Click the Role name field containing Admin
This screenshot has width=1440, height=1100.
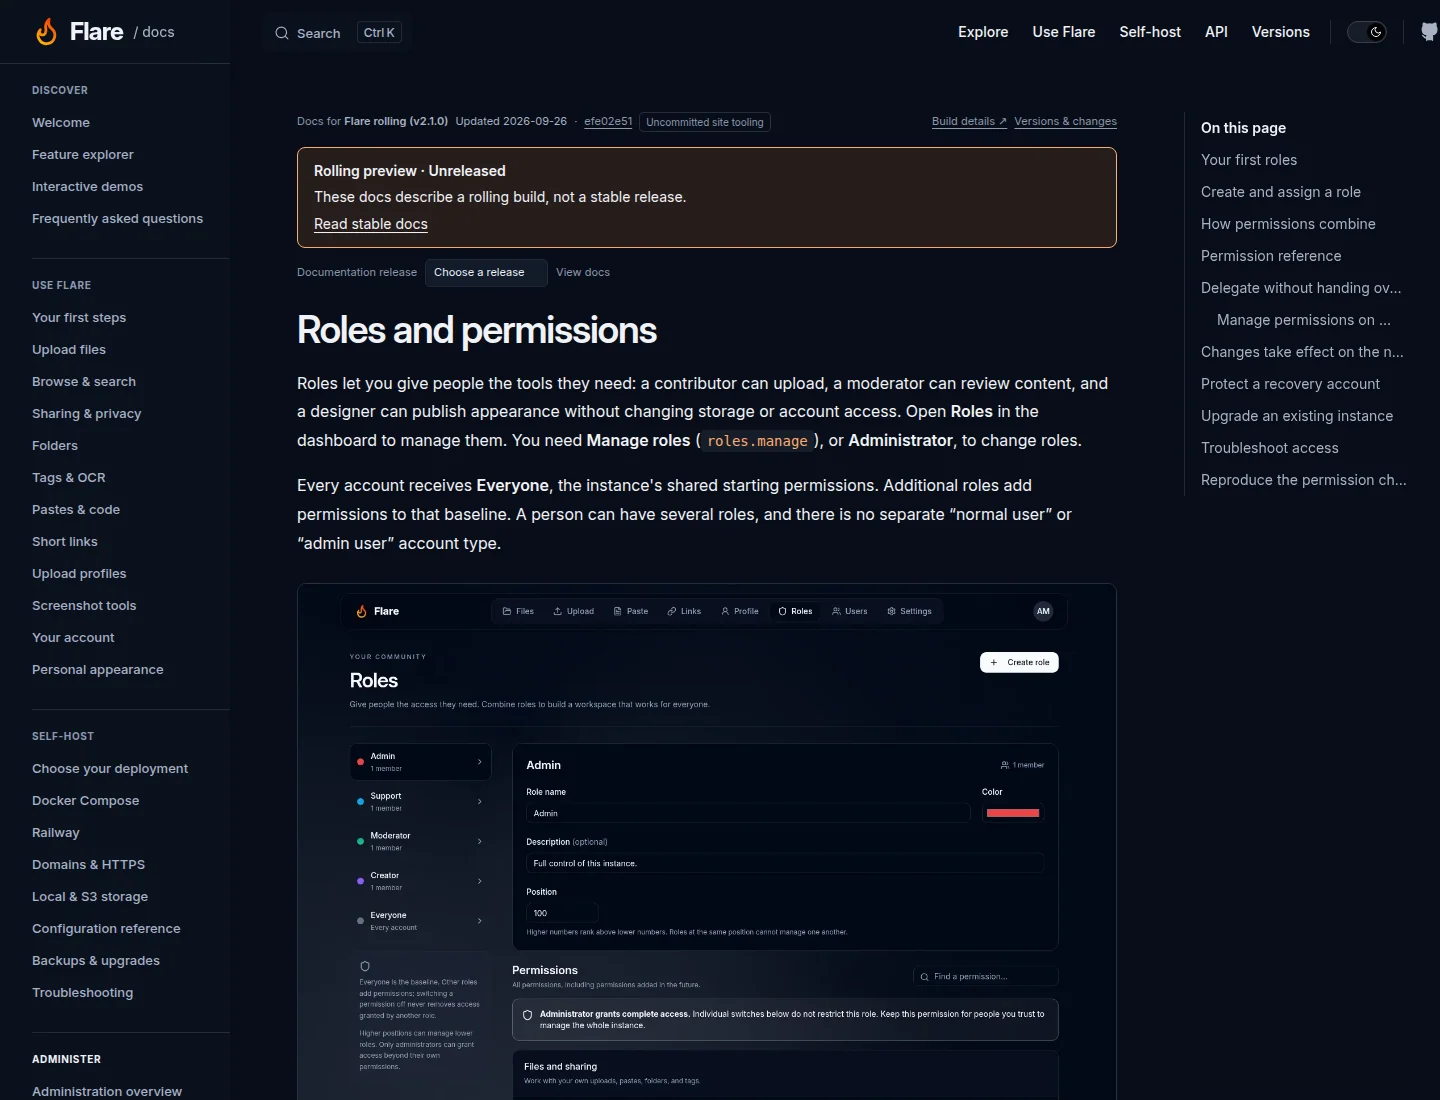[x=748, y=813]
